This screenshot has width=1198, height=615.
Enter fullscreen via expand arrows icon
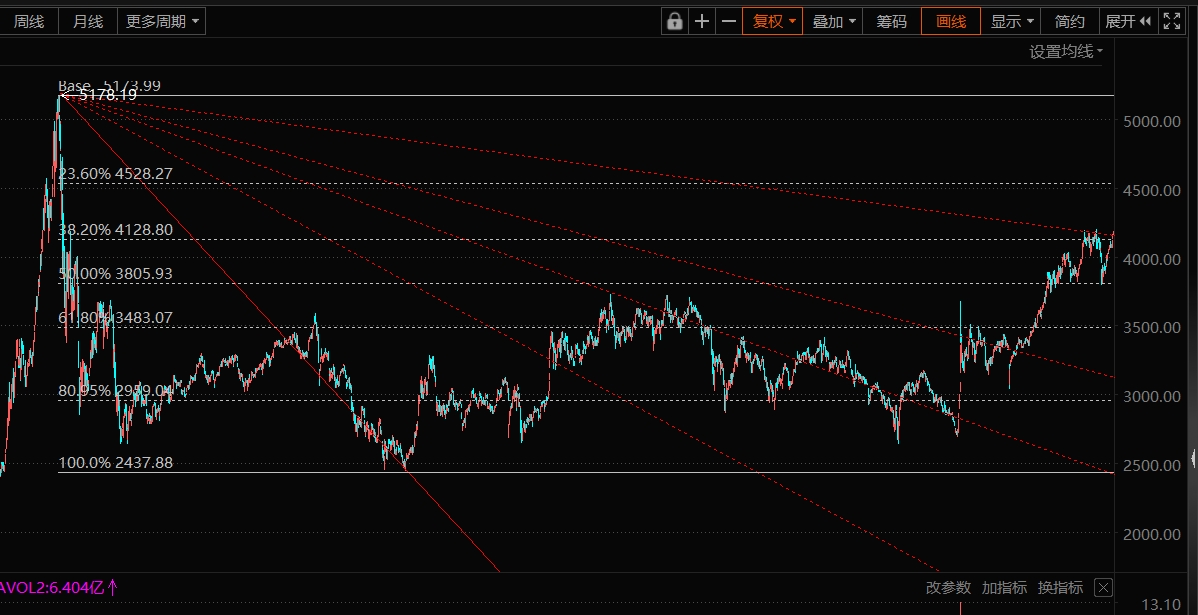pos(1172,21)
